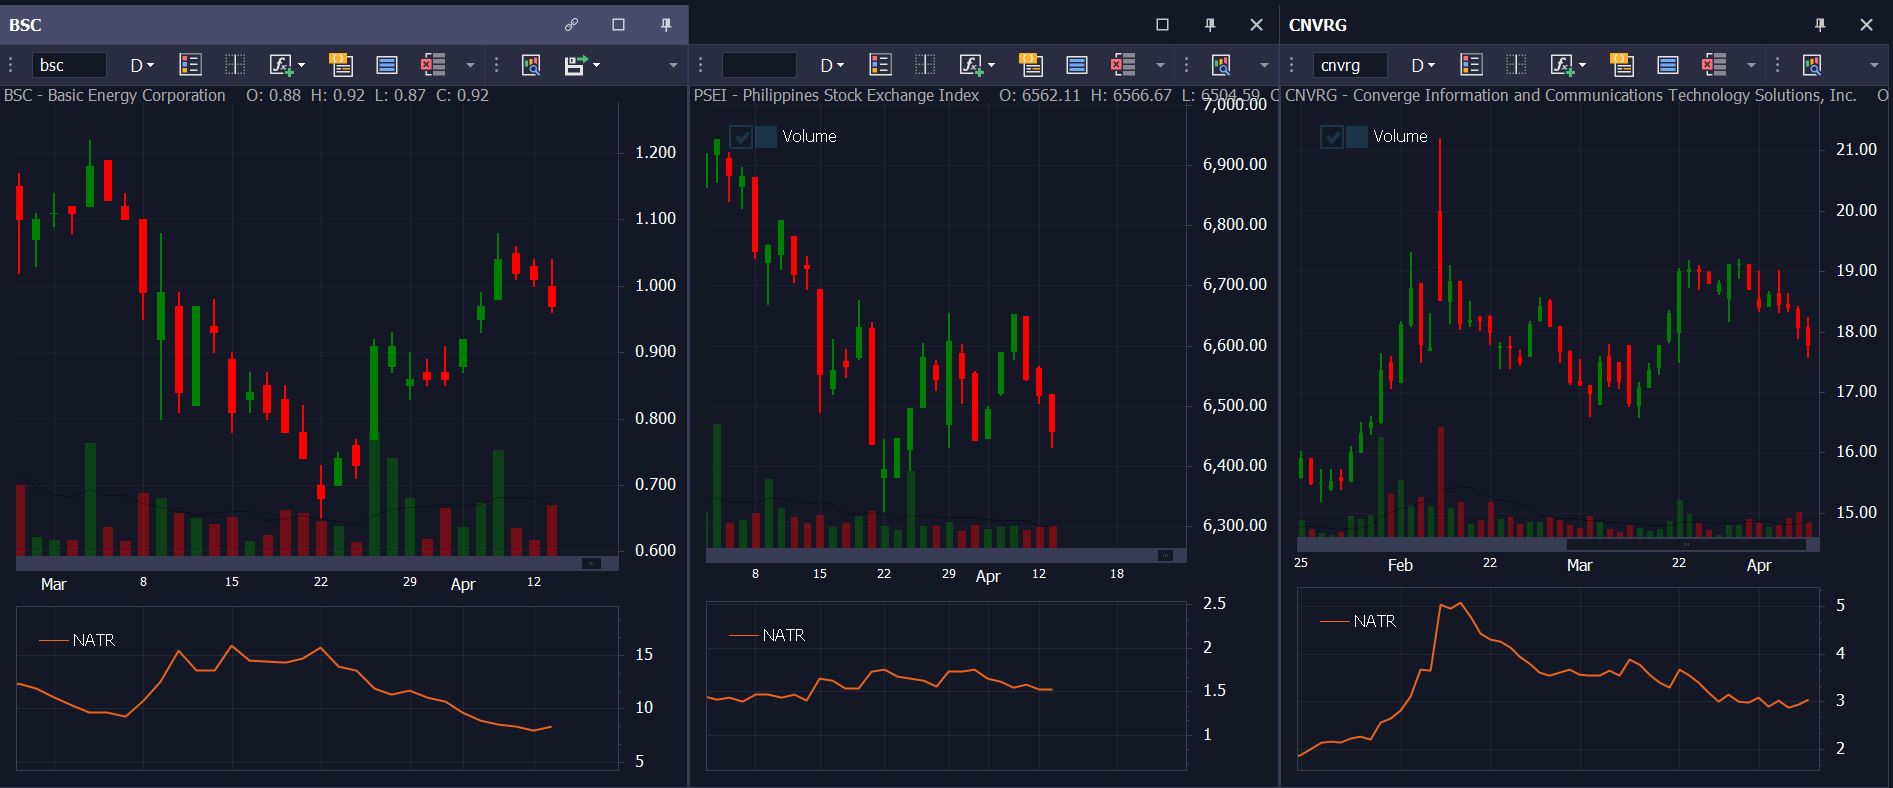The image size is (1893, 788).
Task: Click the blue stacked-panes icon in the CNVRG toolbar
Action: (x=1667, y=65)
